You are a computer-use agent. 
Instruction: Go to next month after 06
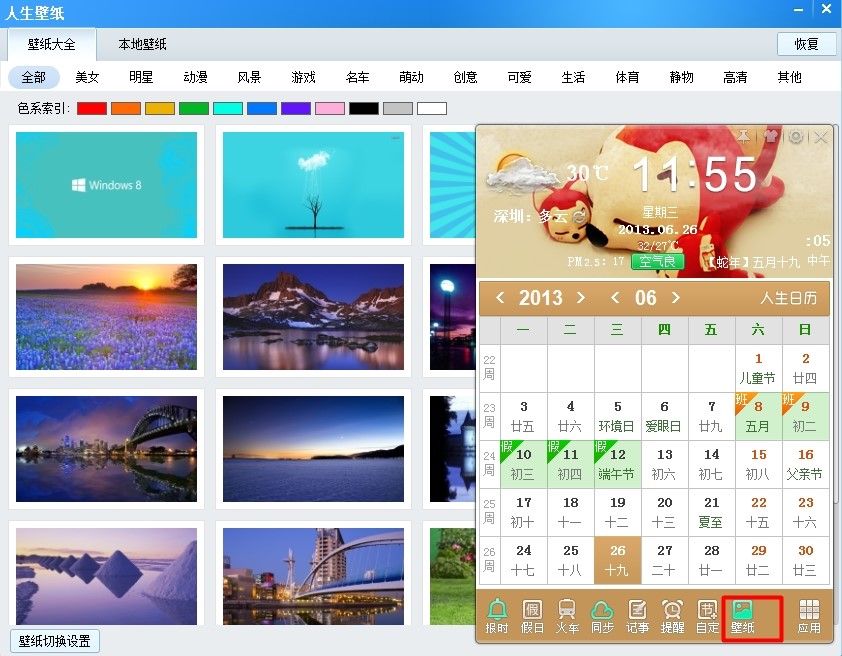coord(676,297)
